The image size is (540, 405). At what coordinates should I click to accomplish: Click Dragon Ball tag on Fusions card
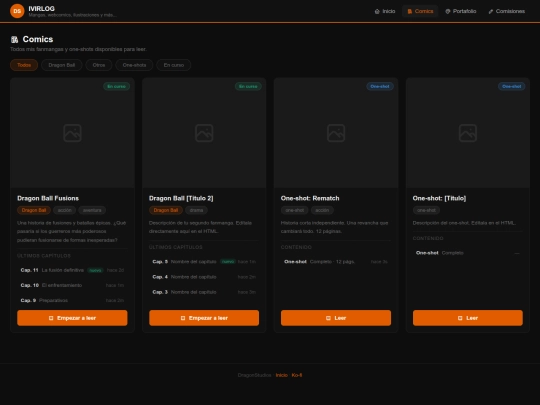[34, 210]
